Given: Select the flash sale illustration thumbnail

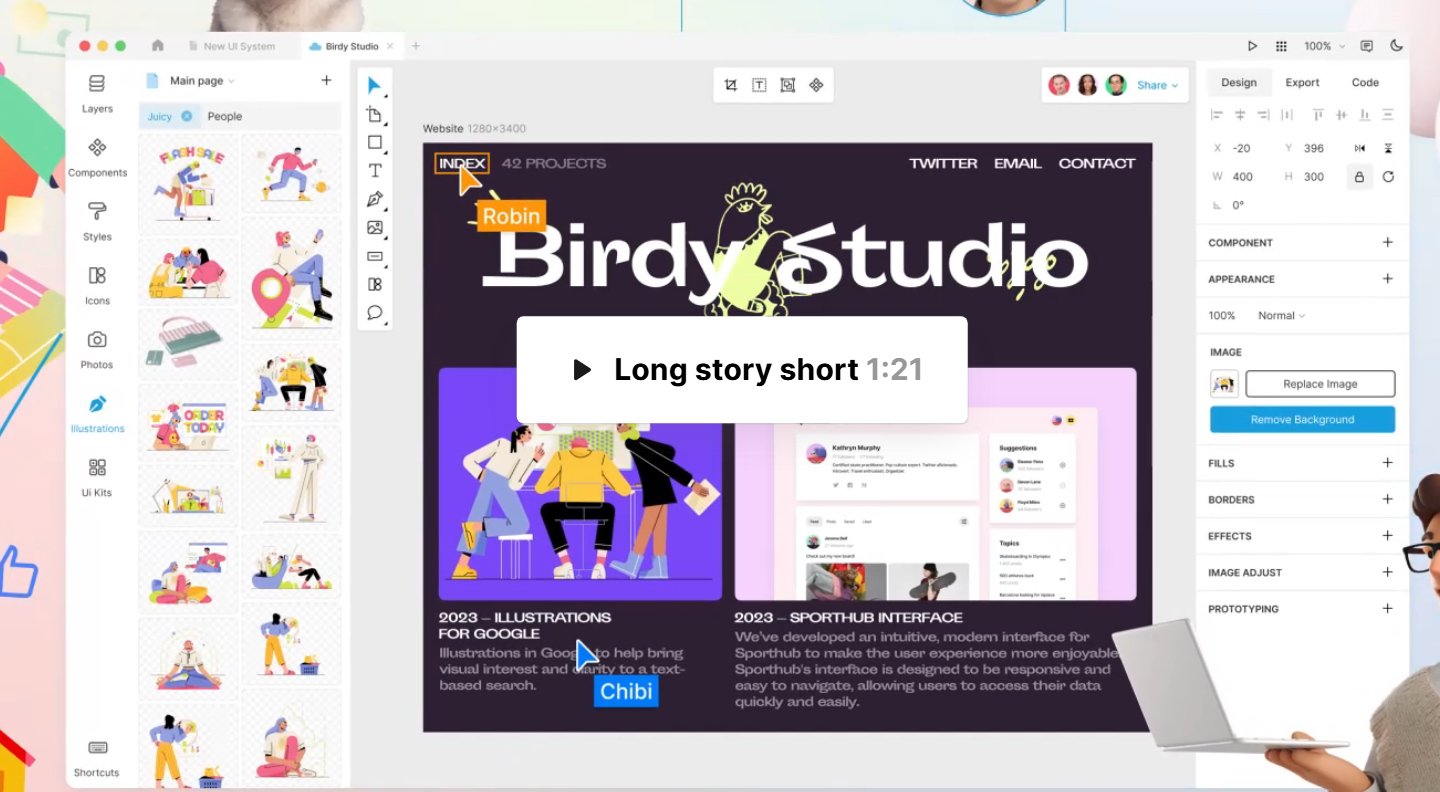Looking at the screenshot, I should click(x=187, y=182).
